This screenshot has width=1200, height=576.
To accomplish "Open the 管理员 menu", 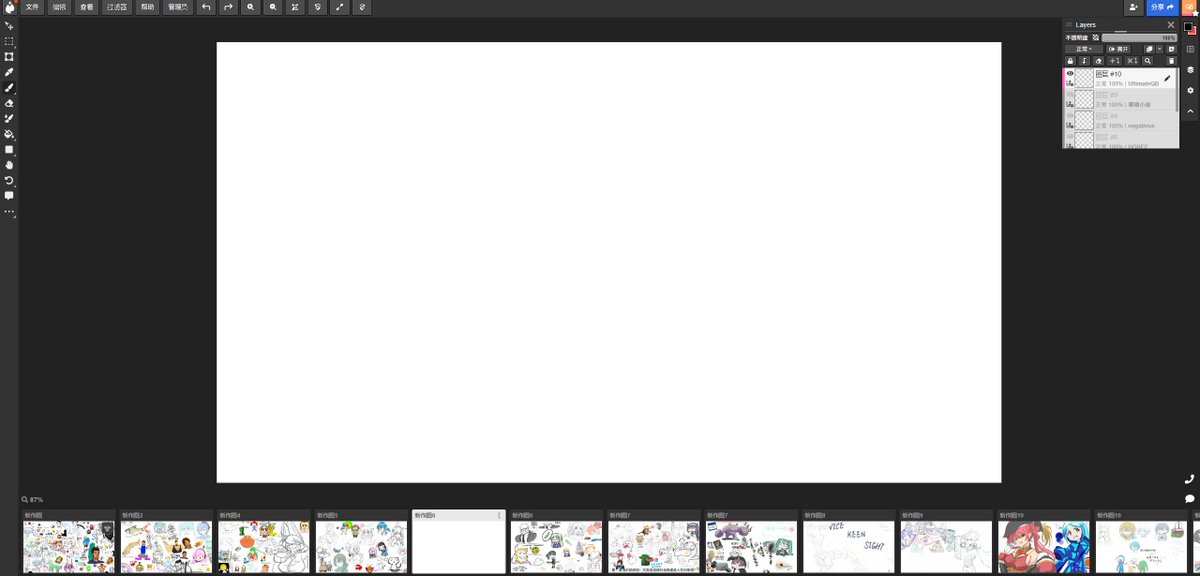I will (x=178, y=7).
